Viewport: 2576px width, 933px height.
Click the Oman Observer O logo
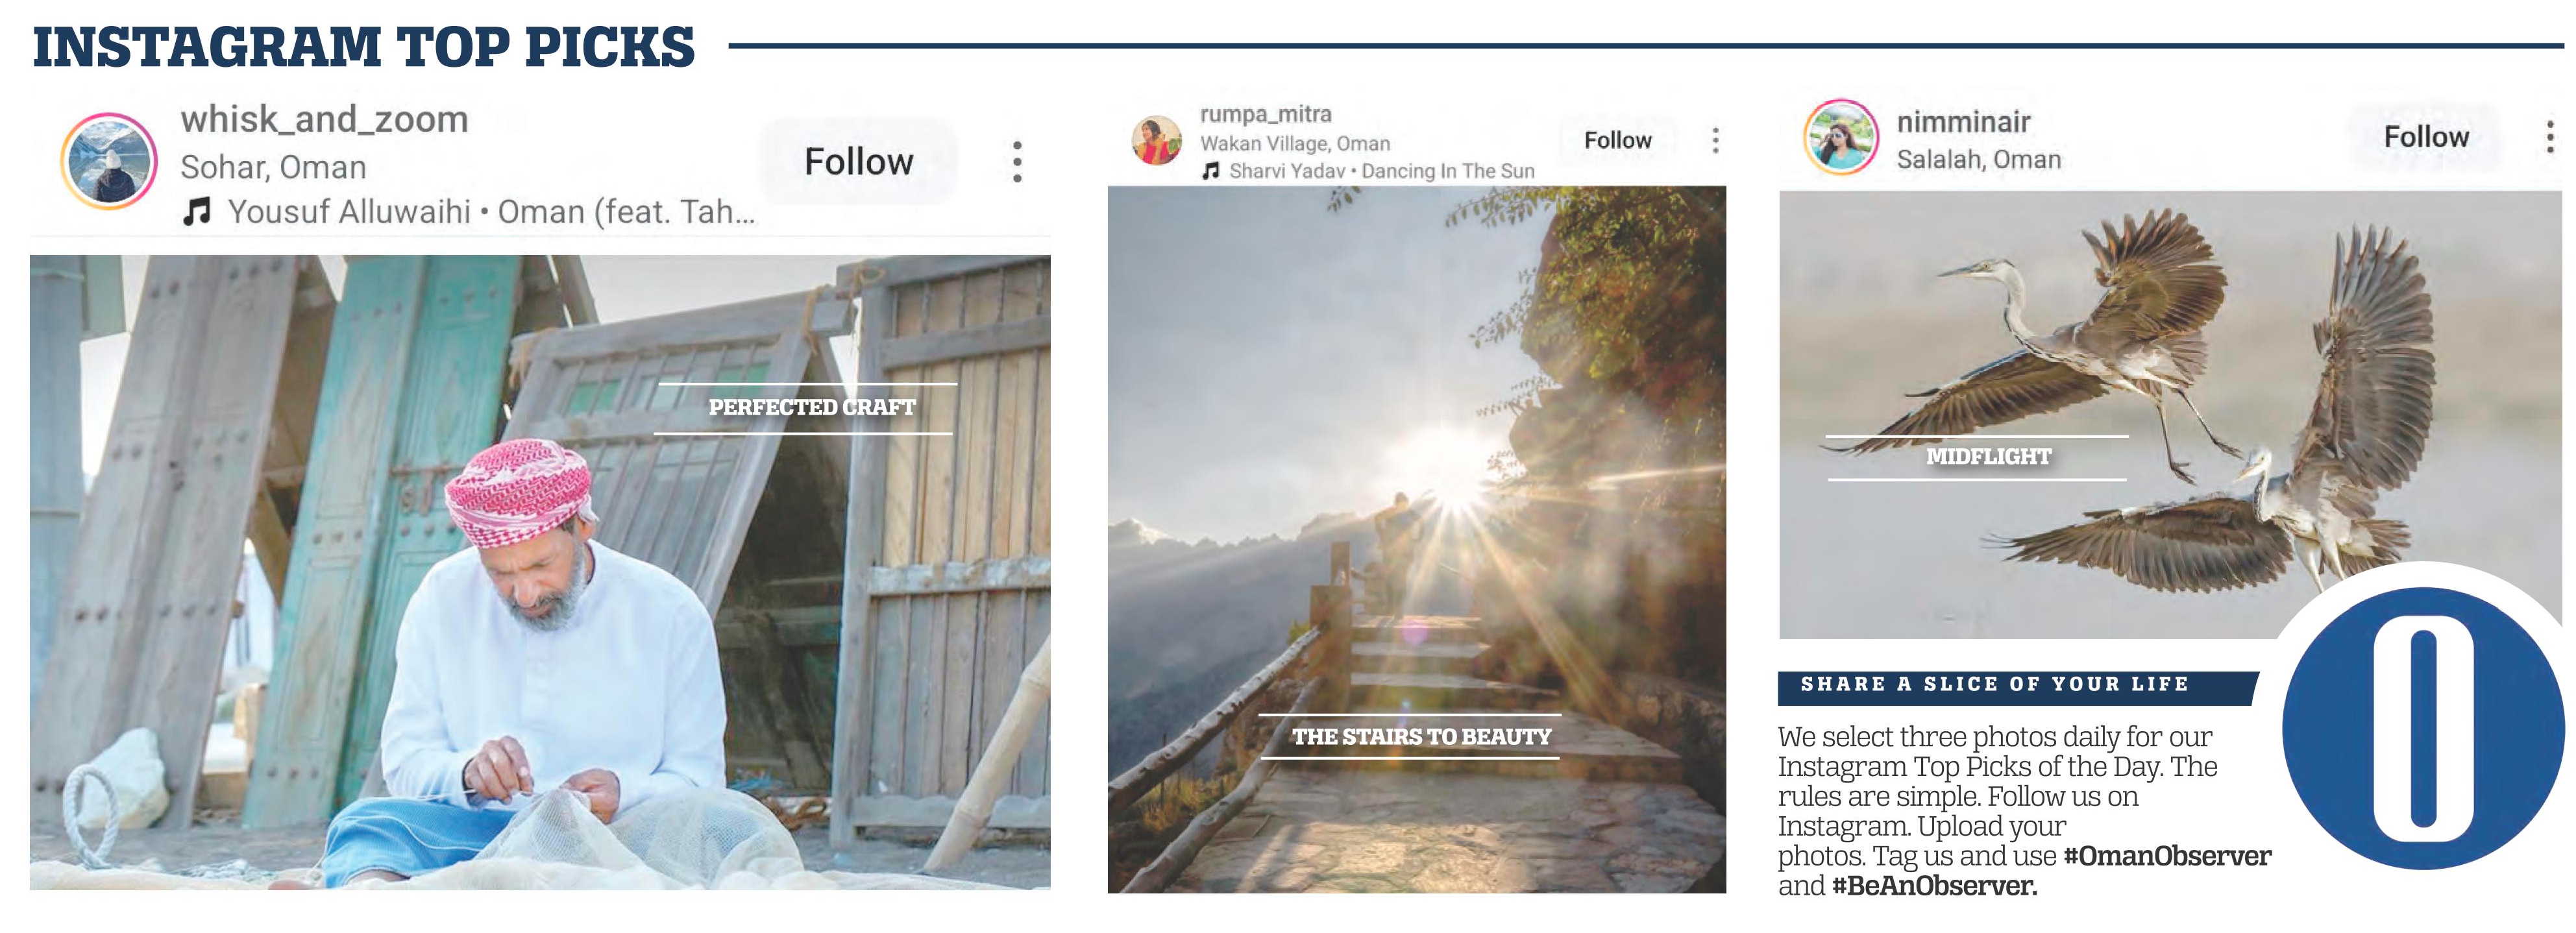click(2423, 728)
